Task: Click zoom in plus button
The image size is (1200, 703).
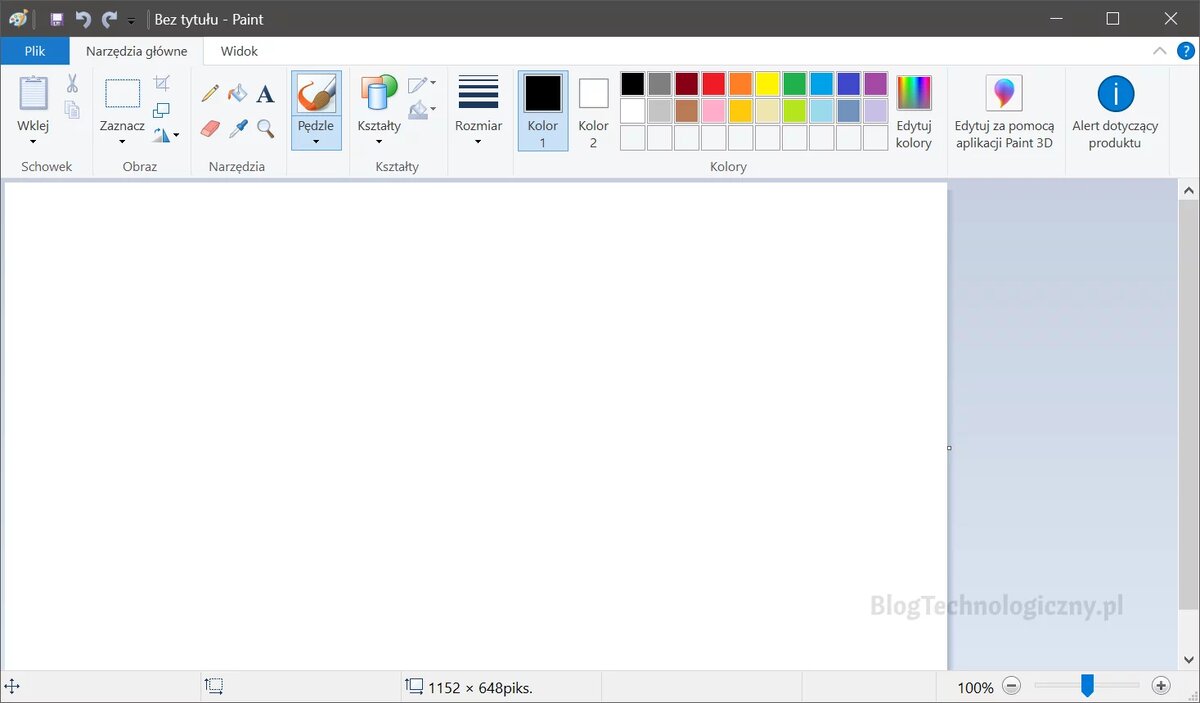Action: [x=1161, y=686]
